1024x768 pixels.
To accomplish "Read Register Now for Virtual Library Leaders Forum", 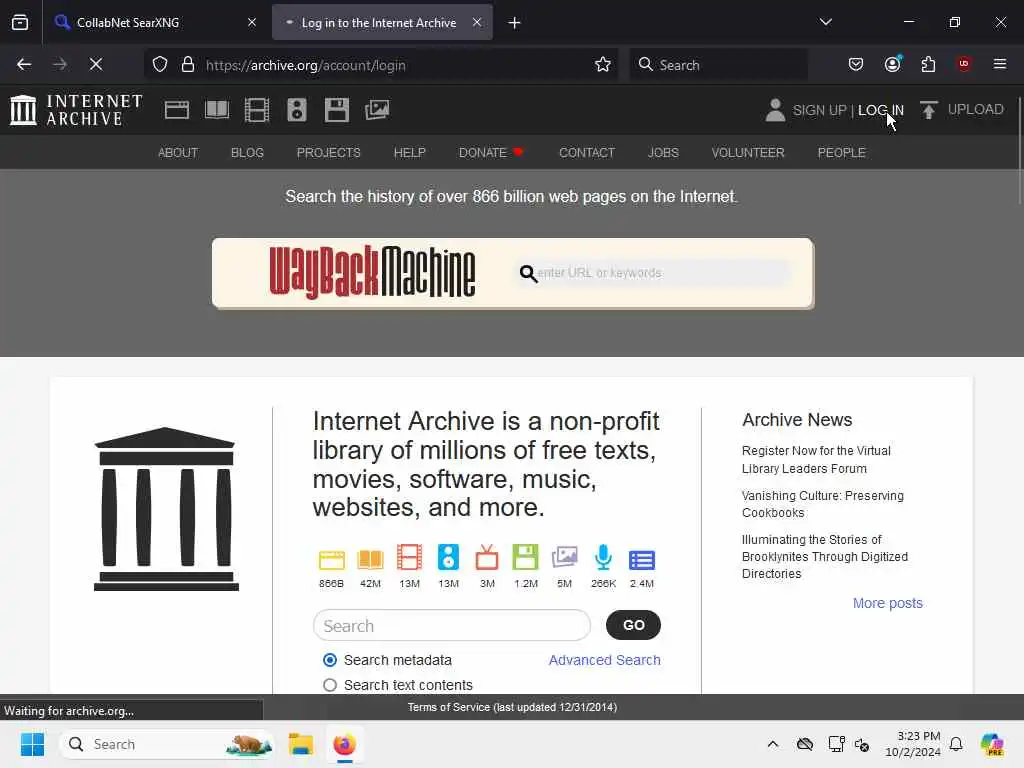I will pos(816,460).
